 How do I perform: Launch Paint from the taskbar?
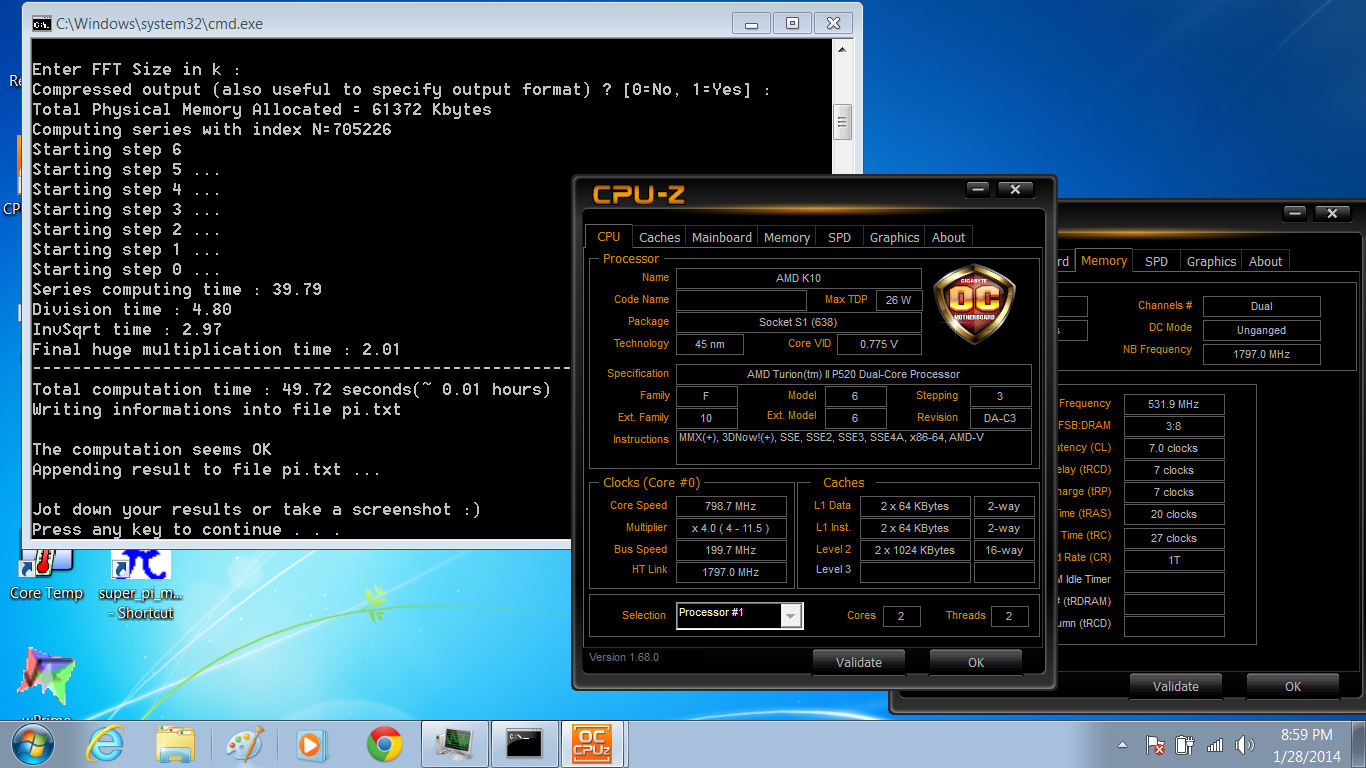244,744
